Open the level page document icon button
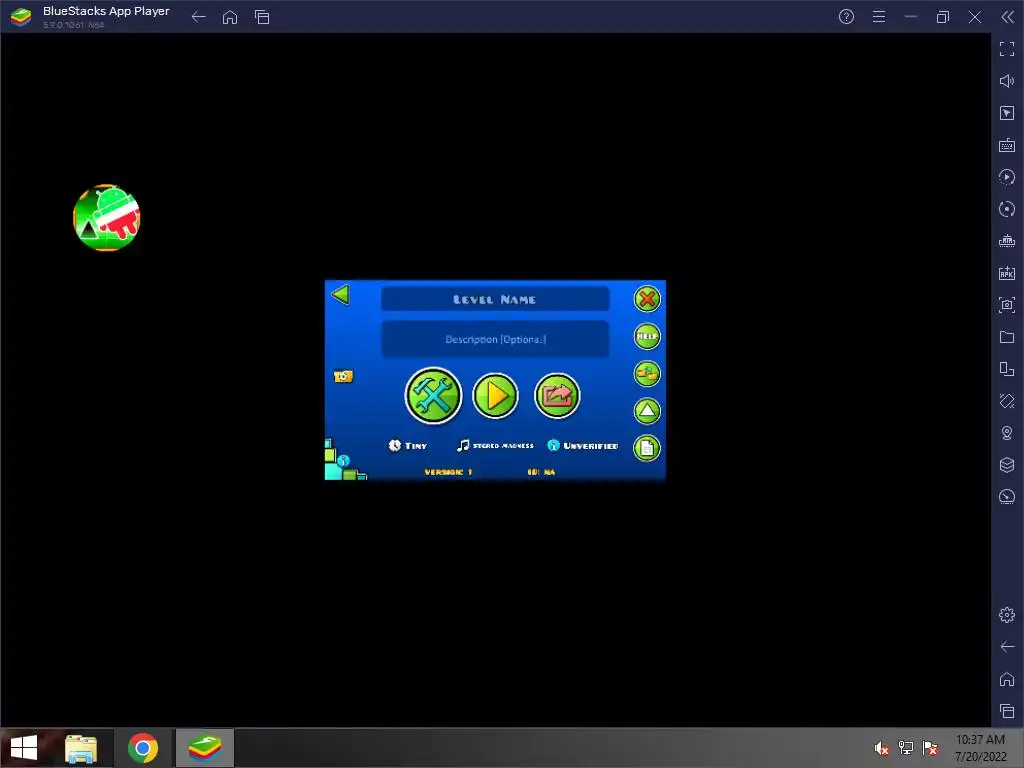 coord(647,448)
